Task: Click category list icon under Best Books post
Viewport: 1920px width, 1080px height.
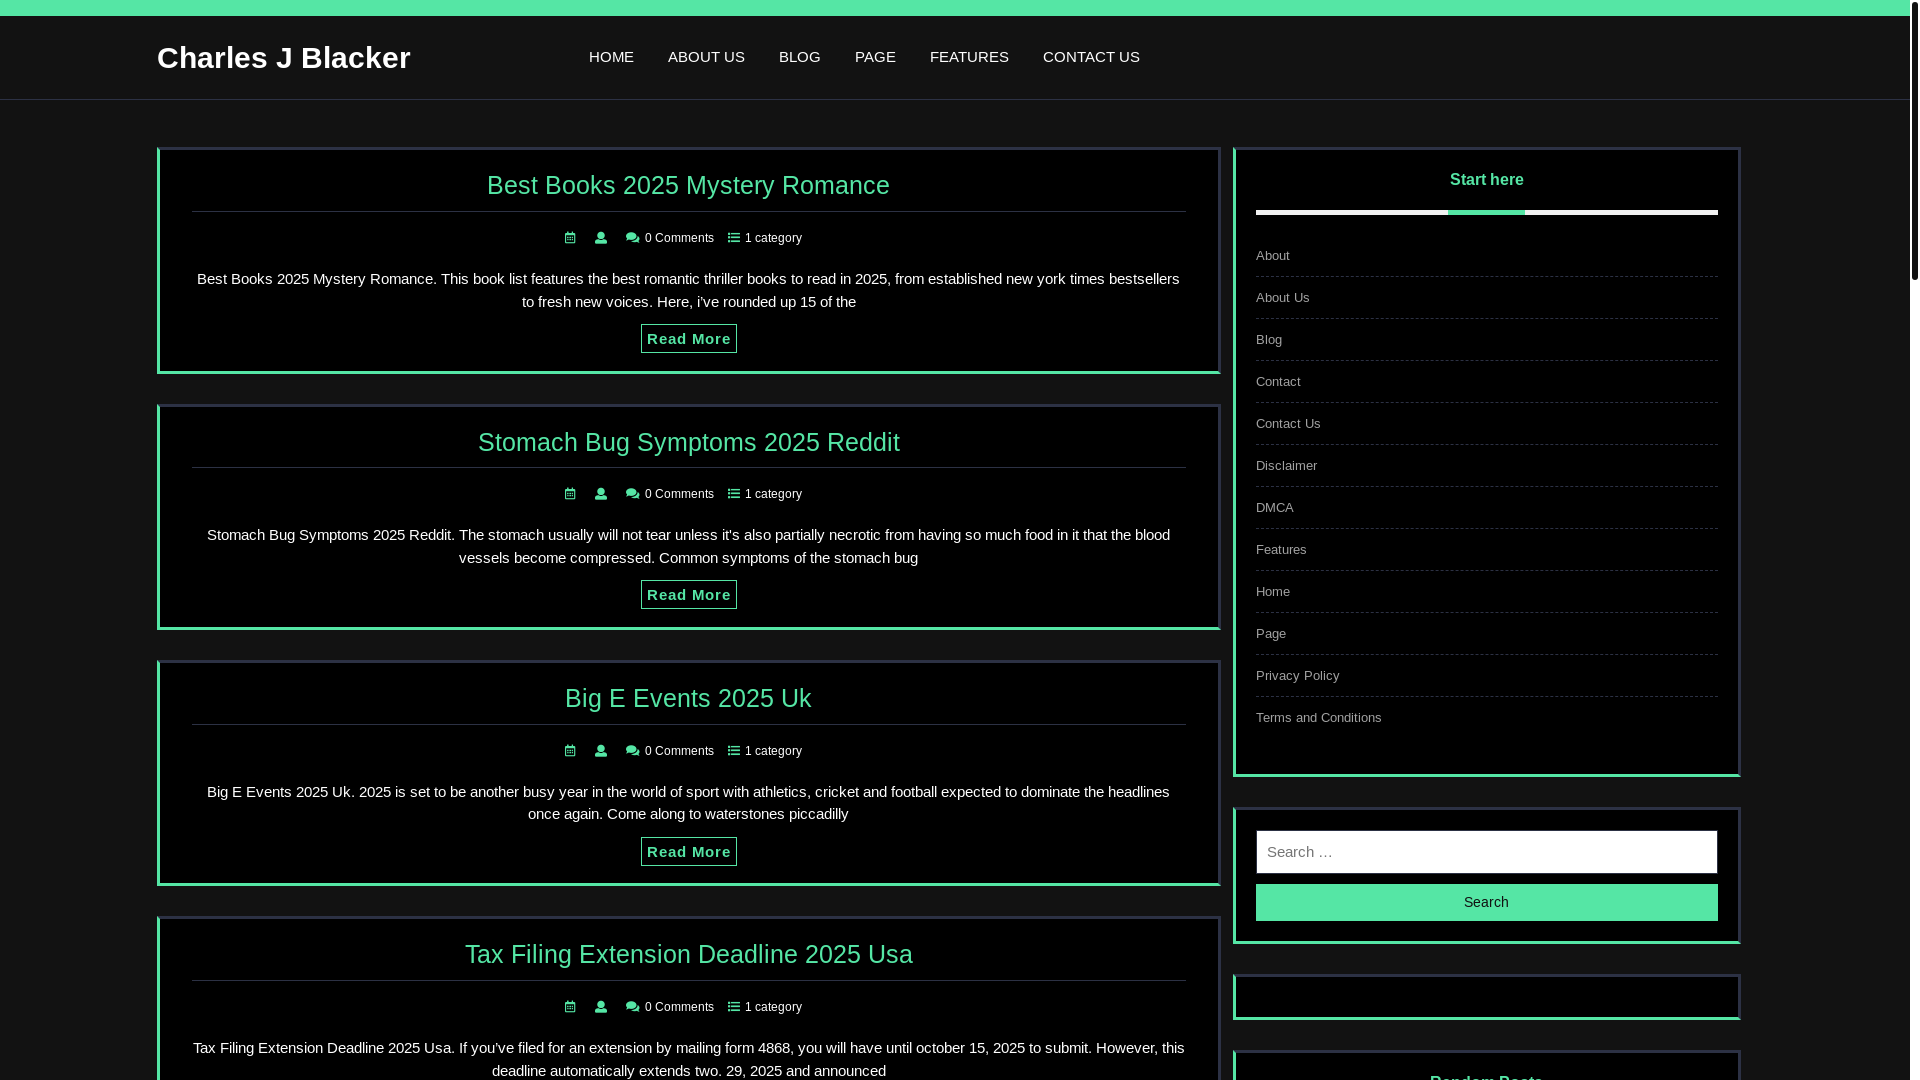Action: tap(734, 238)
